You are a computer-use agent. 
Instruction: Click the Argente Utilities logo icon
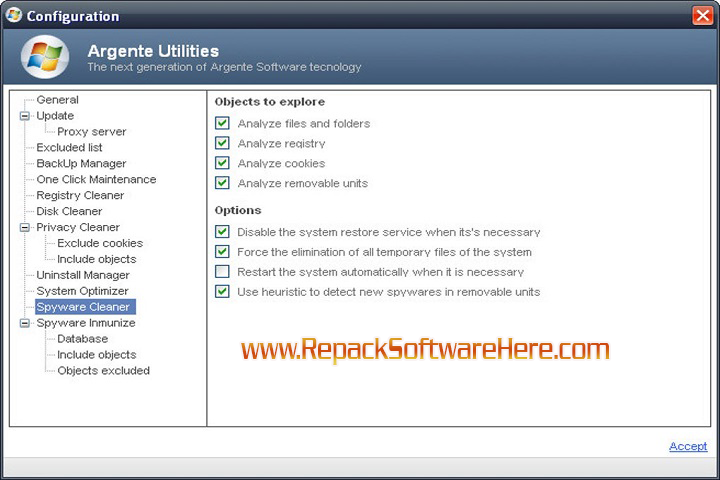coord(45,57)
